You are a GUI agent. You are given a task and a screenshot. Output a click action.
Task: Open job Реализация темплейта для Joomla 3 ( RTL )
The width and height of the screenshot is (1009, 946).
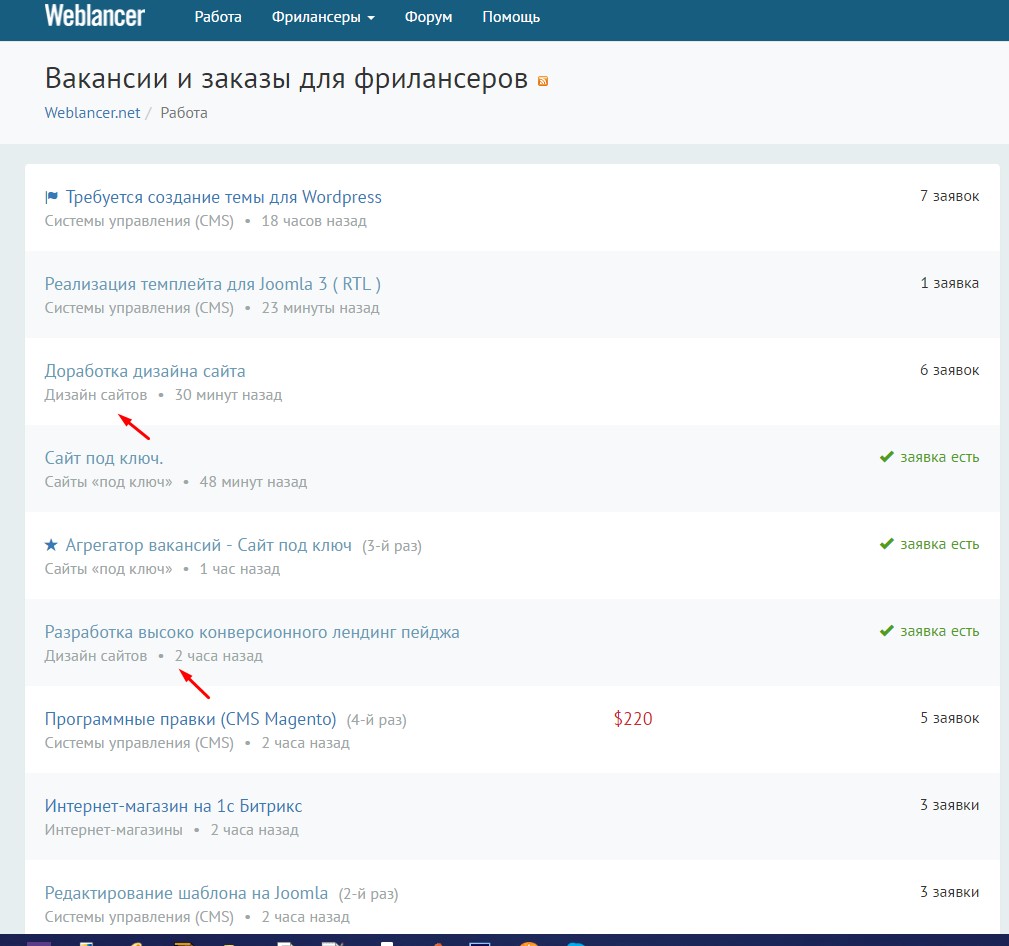click(212, 284)
